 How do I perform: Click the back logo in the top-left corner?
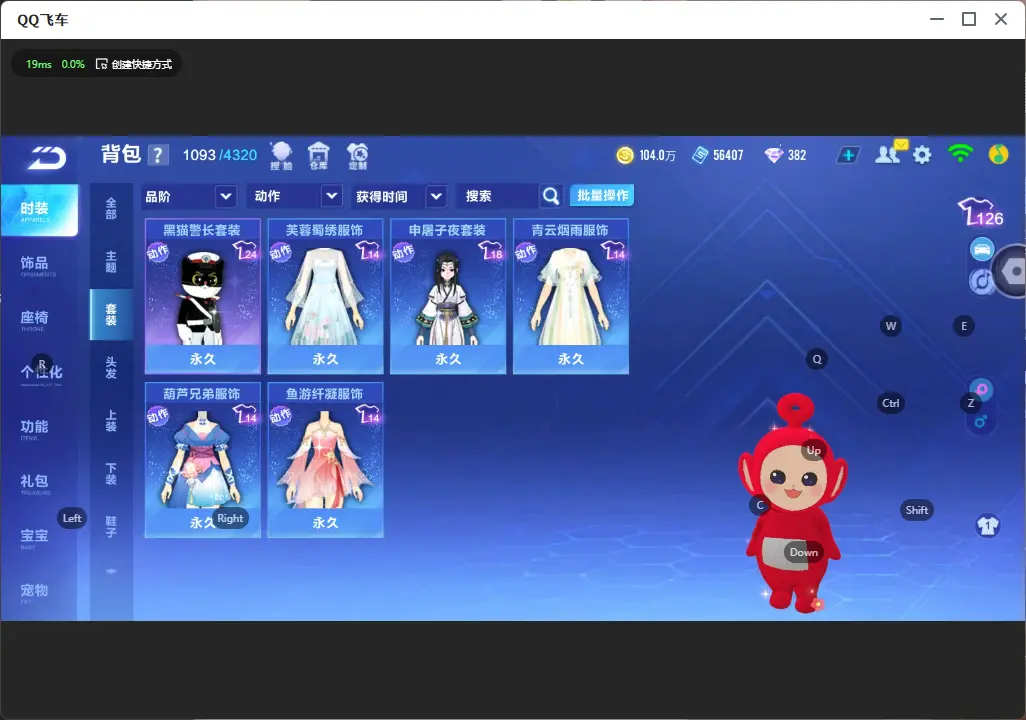click(46, 157)
